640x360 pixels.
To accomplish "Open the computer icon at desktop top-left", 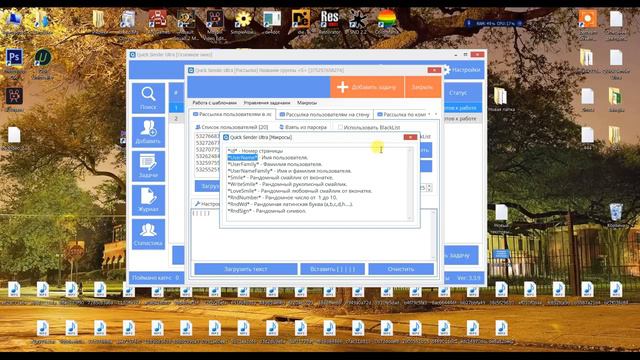I will (x=14, y=20).
